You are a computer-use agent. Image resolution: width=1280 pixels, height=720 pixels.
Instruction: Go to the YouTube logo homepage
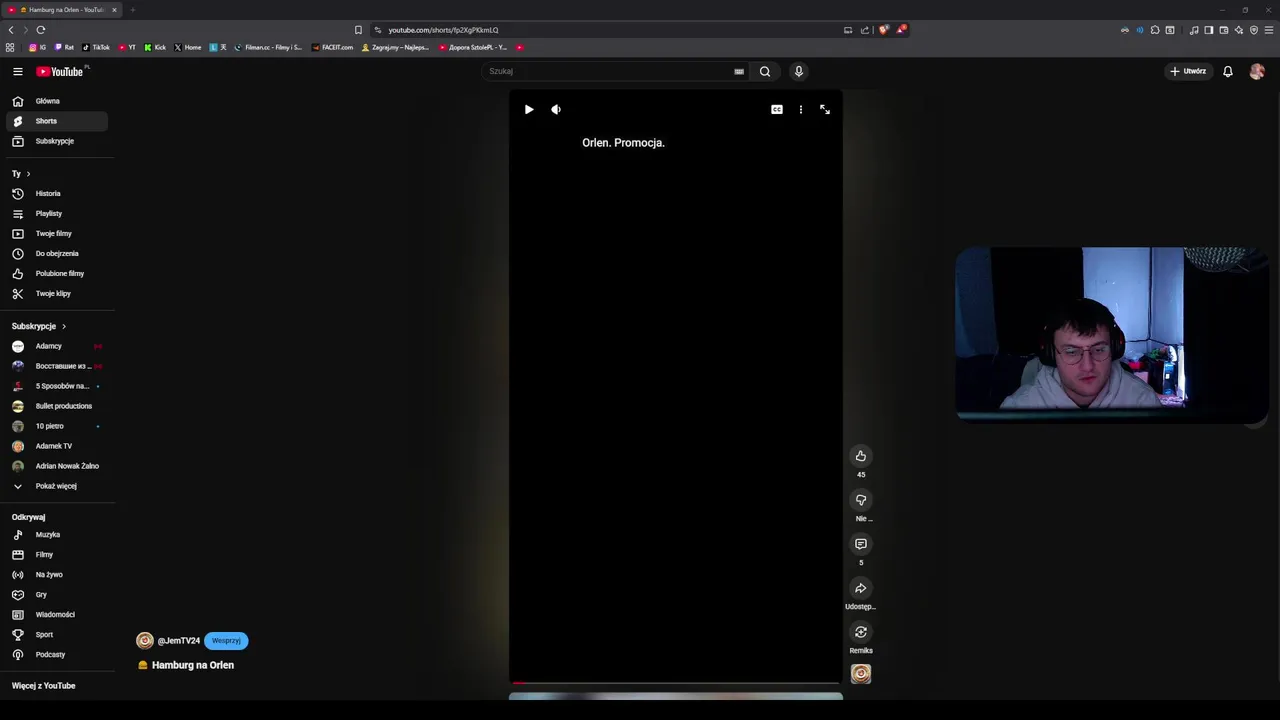click(62, 71)
